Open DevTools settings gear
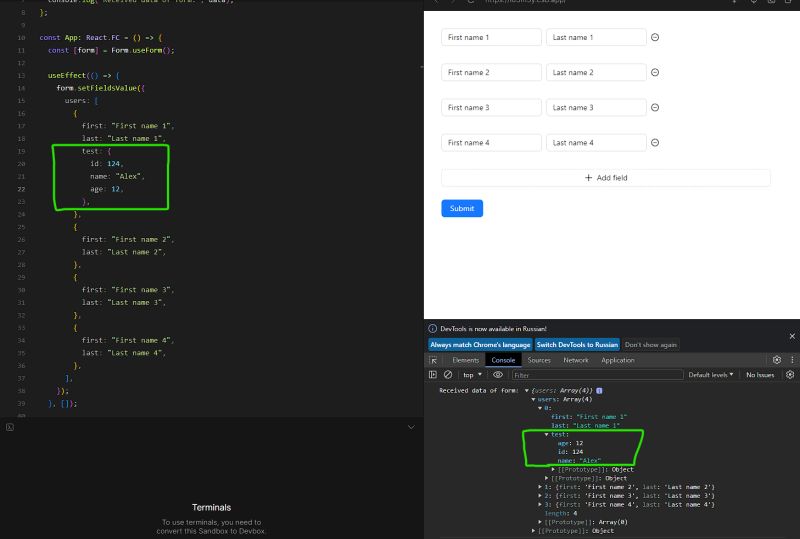This screenshot has height=539, width=800. 777,360
